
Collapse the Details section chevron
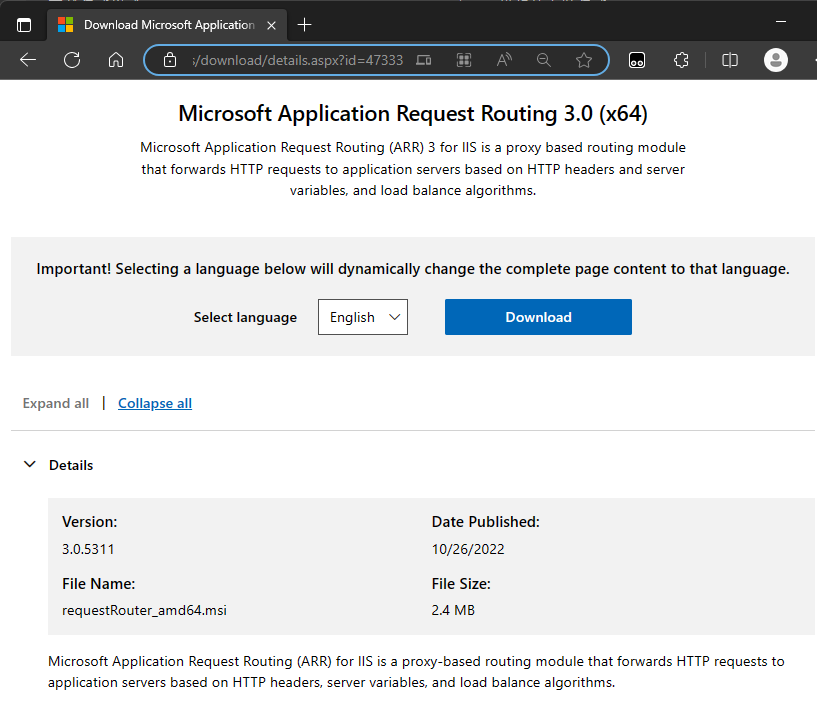coord(29,465)
